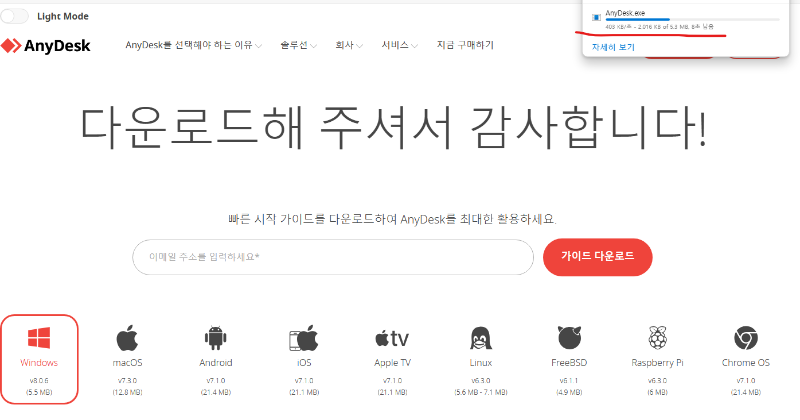This screenshot has width=800, height=420.
Task: Click the AnyDesk.exe download progress bar
Action: click(692, 19)
